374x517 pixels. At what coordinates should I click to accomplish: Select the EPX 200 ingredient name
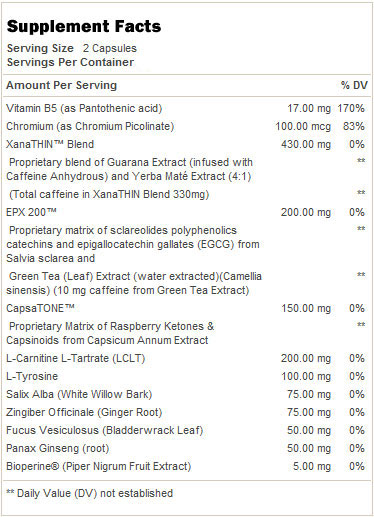[31, 212]
